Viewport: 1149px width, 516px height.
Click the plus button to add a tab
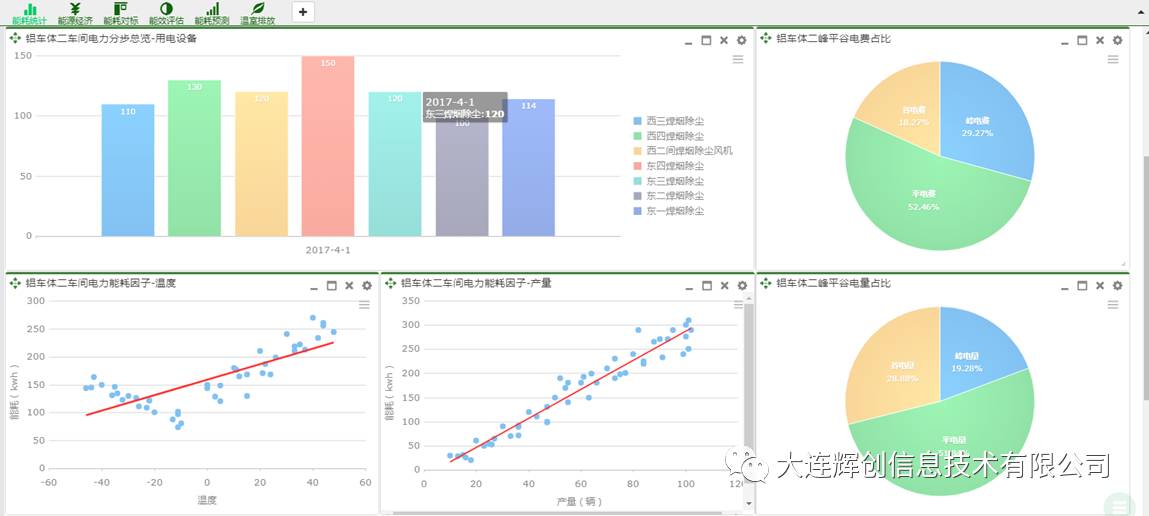[303, 12]
